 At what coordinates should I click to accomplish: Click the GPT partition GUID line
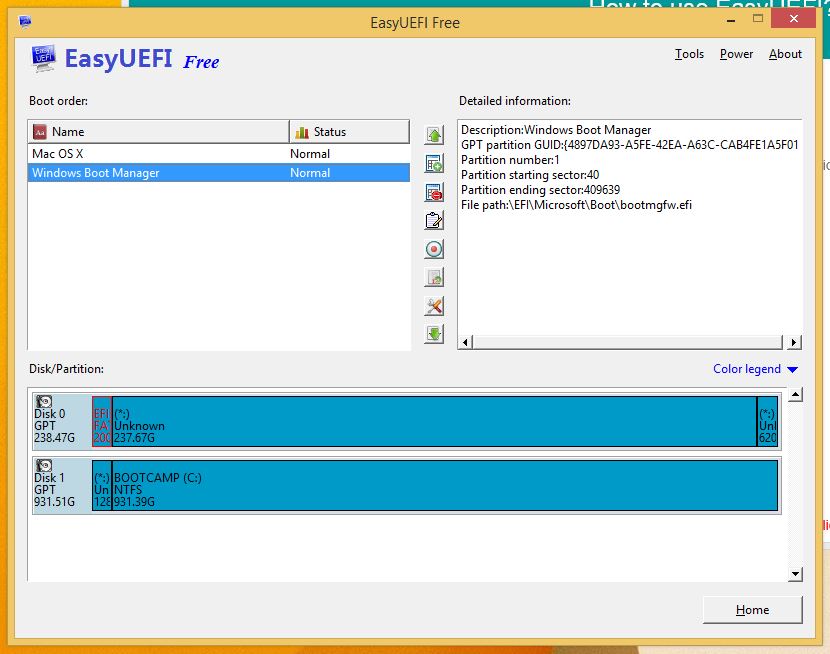point(629,145)
